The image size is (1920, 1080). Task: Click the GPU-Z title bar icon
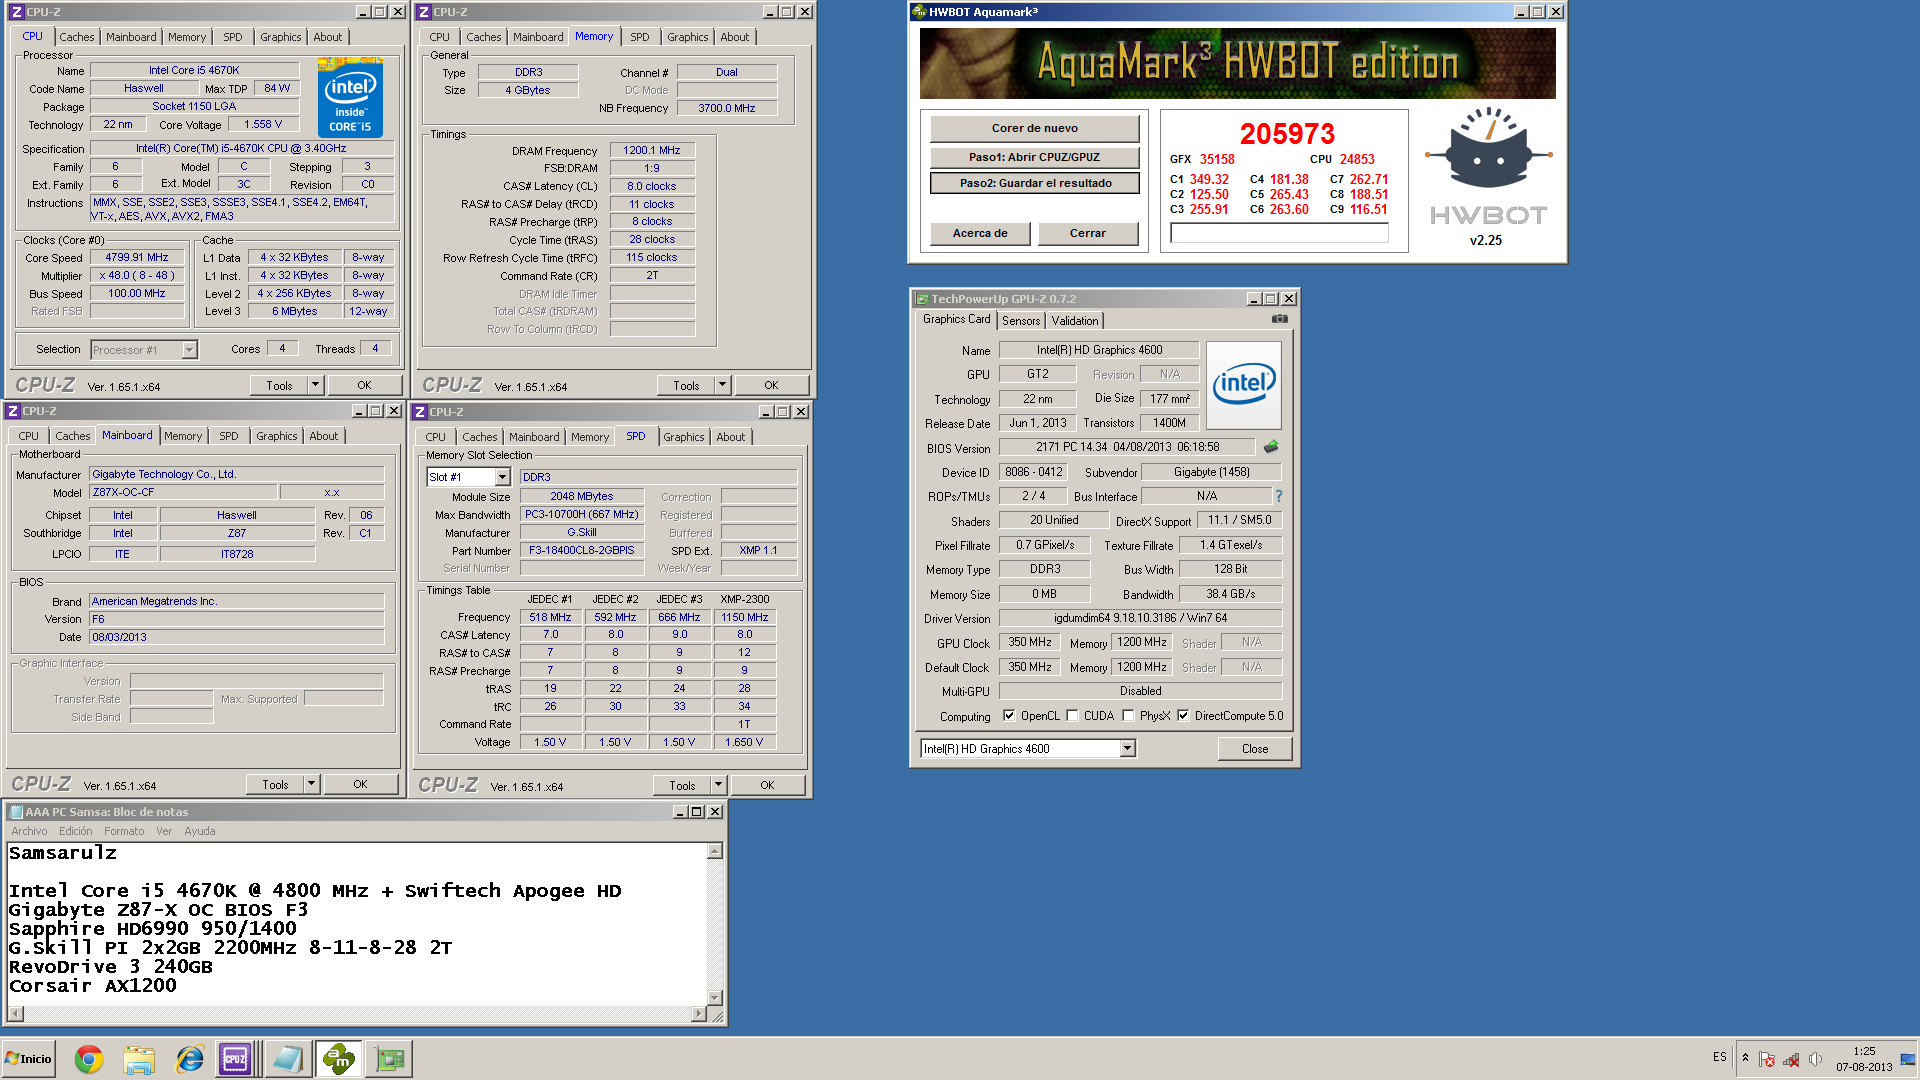tap(922, 299)
